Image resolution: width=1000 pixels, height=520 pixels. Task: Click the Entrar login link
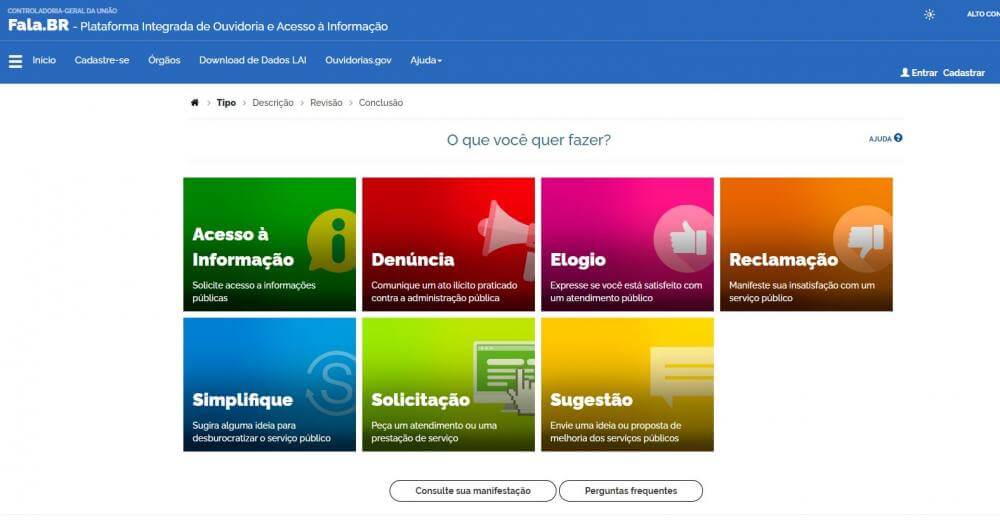tap(924, 73)
